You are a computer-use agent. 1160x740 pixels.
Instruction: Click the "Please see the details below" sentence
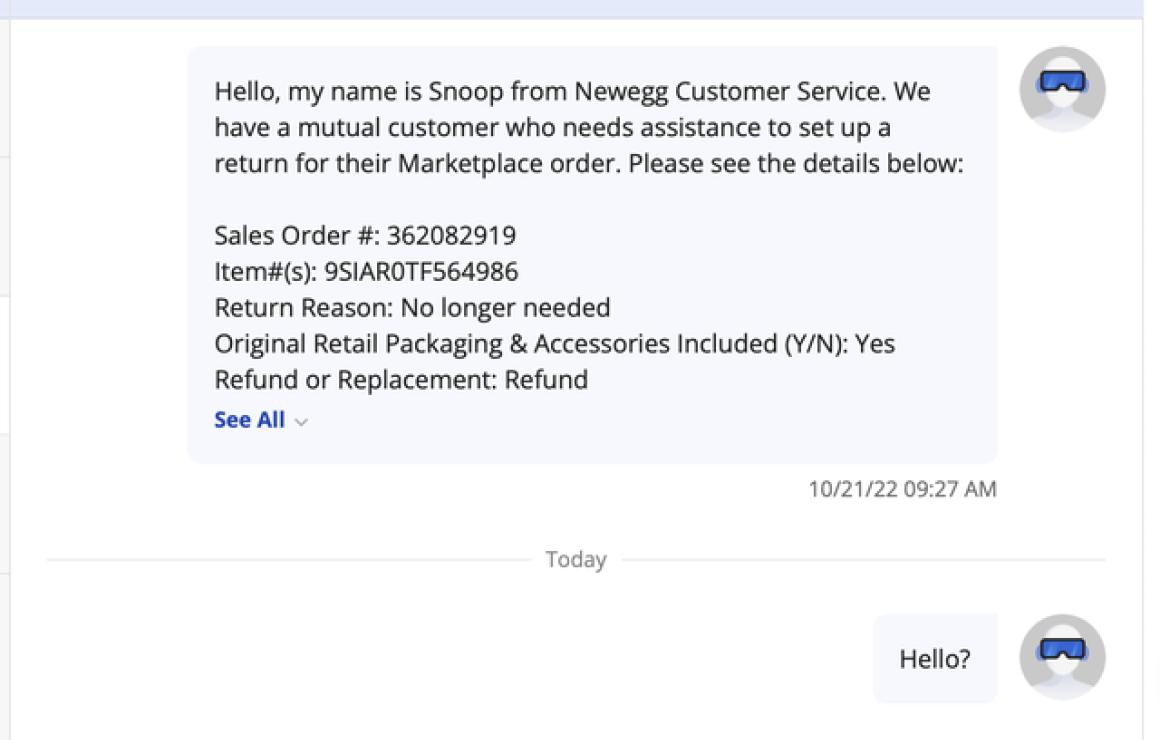[x=796, y=163]
